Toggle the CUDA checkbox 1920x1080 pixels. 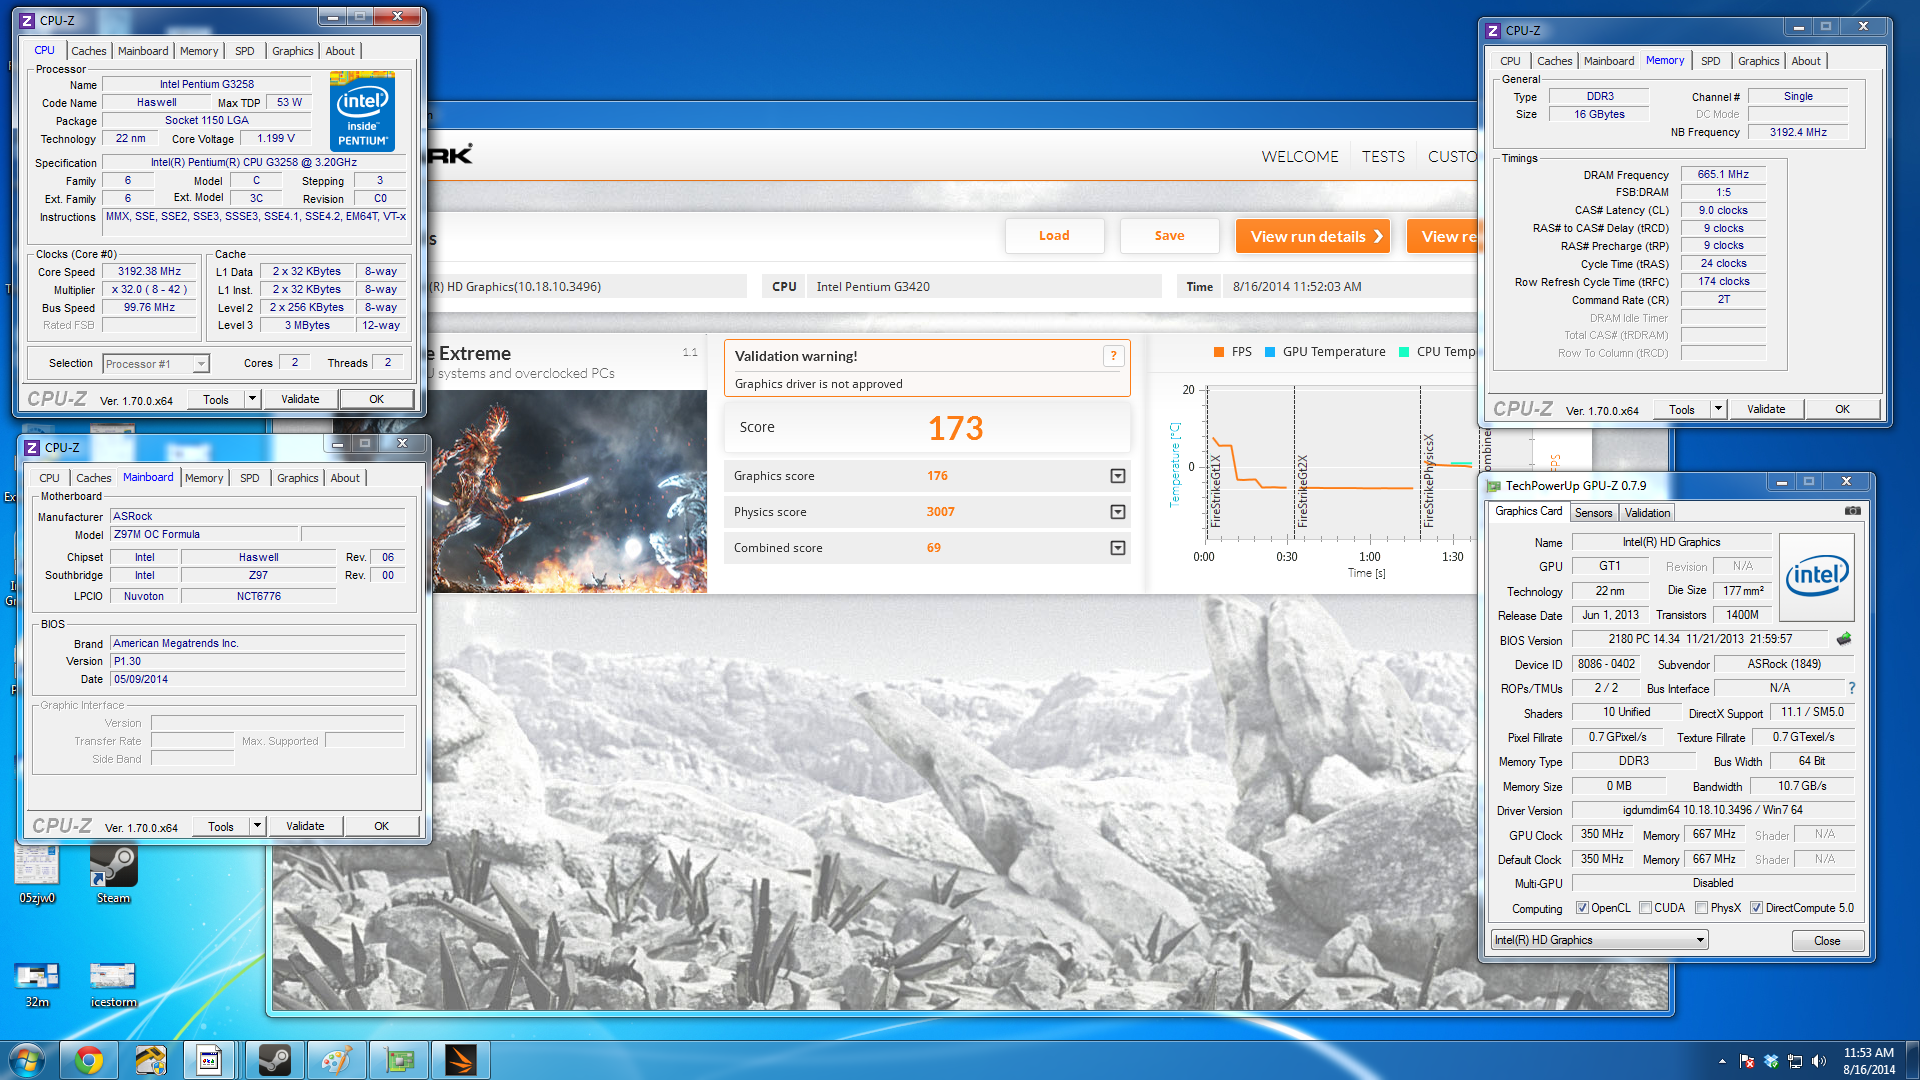click(x=1645, y=908)
